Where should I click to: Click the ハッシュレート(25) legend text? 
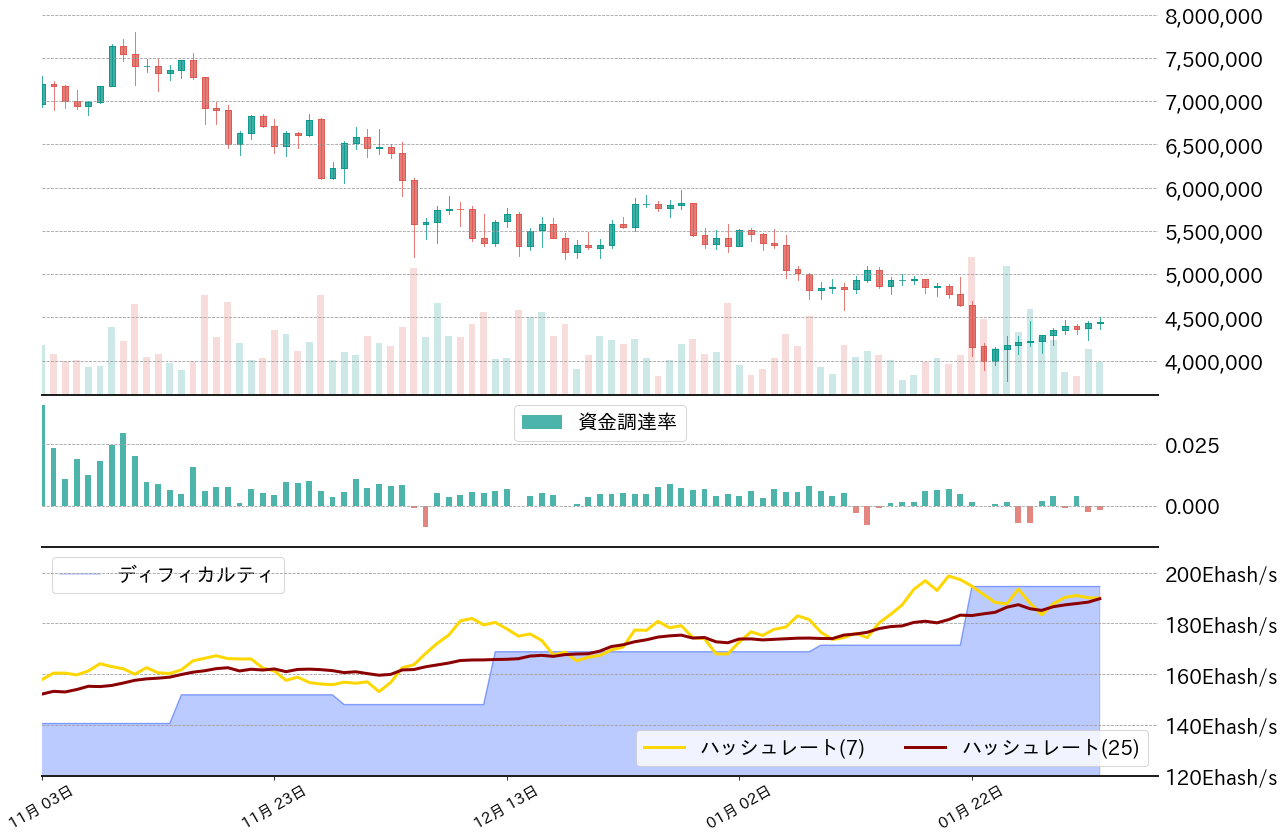[1050, 748]
